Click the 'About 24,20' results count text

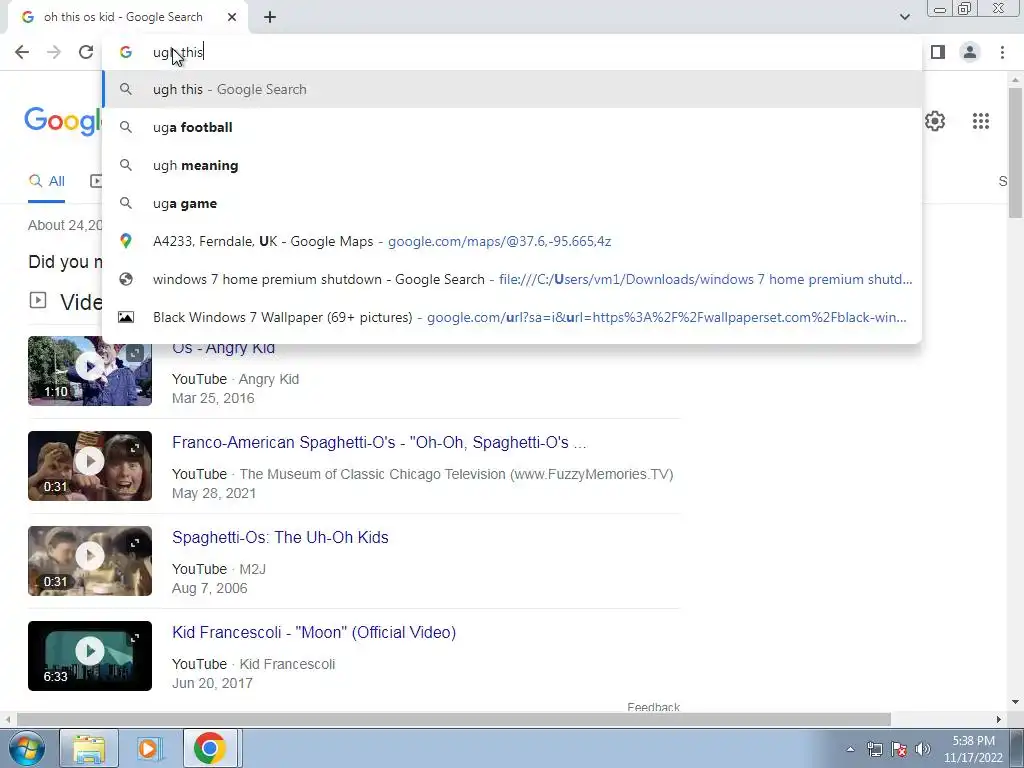[65, 225]
